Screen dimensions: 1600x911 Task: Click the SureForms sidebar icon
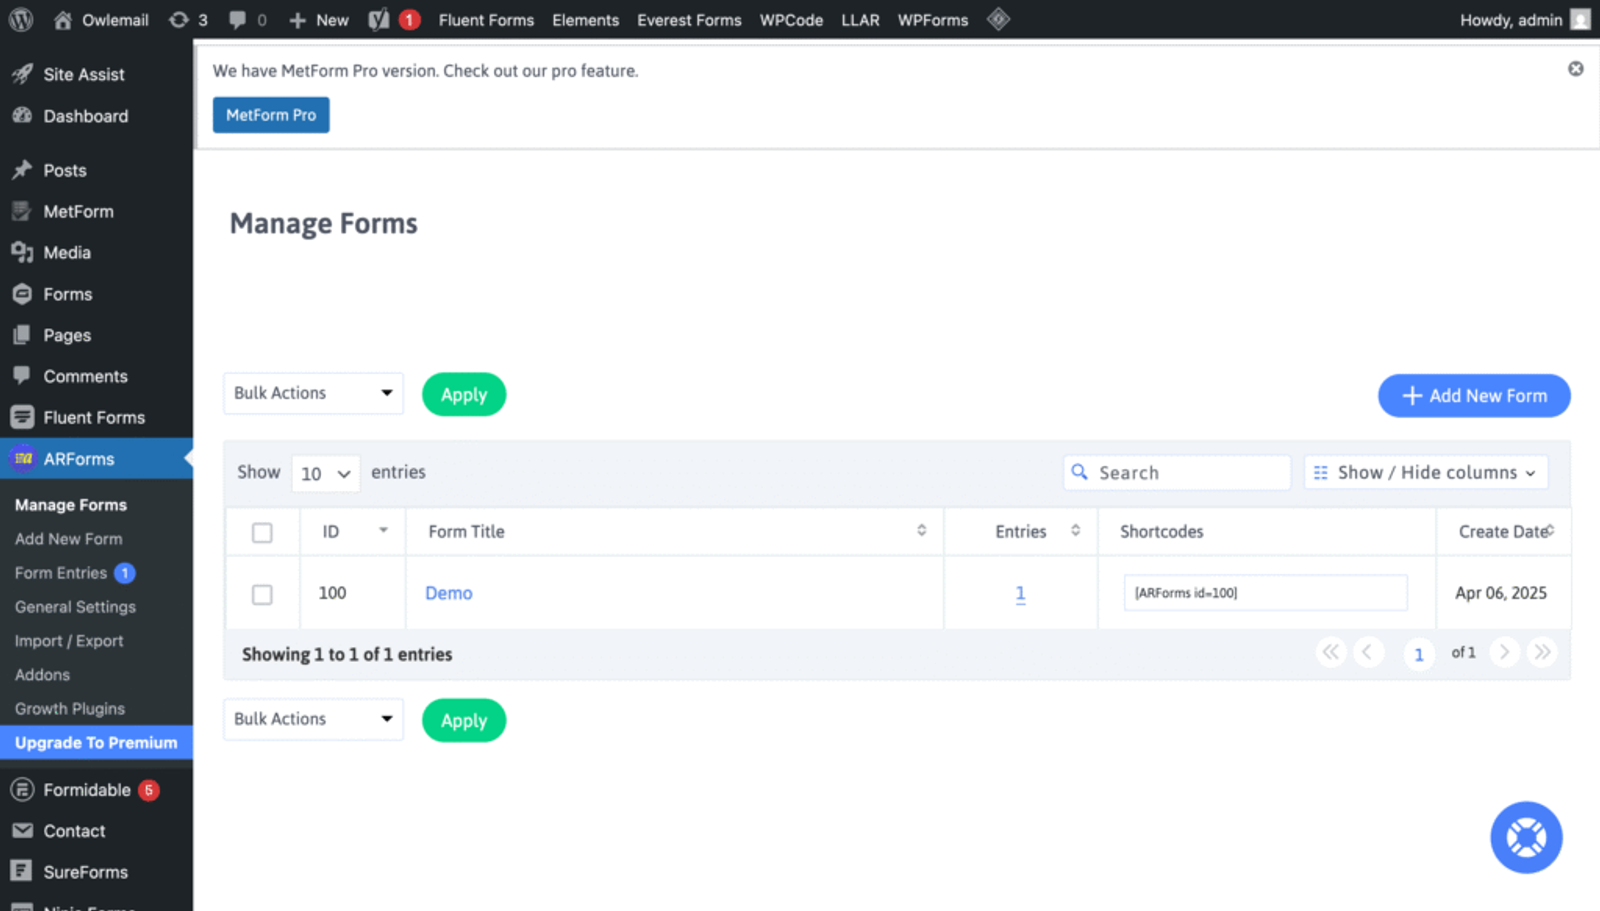[x=22, y=872]
